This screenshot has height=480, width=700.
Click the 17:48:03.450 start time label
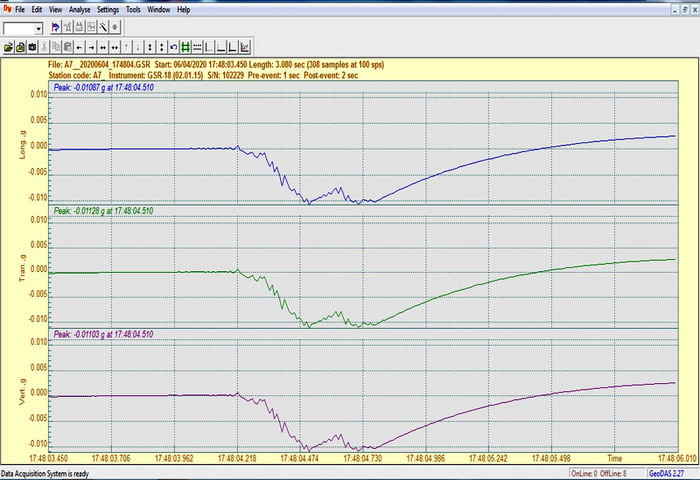49,459
